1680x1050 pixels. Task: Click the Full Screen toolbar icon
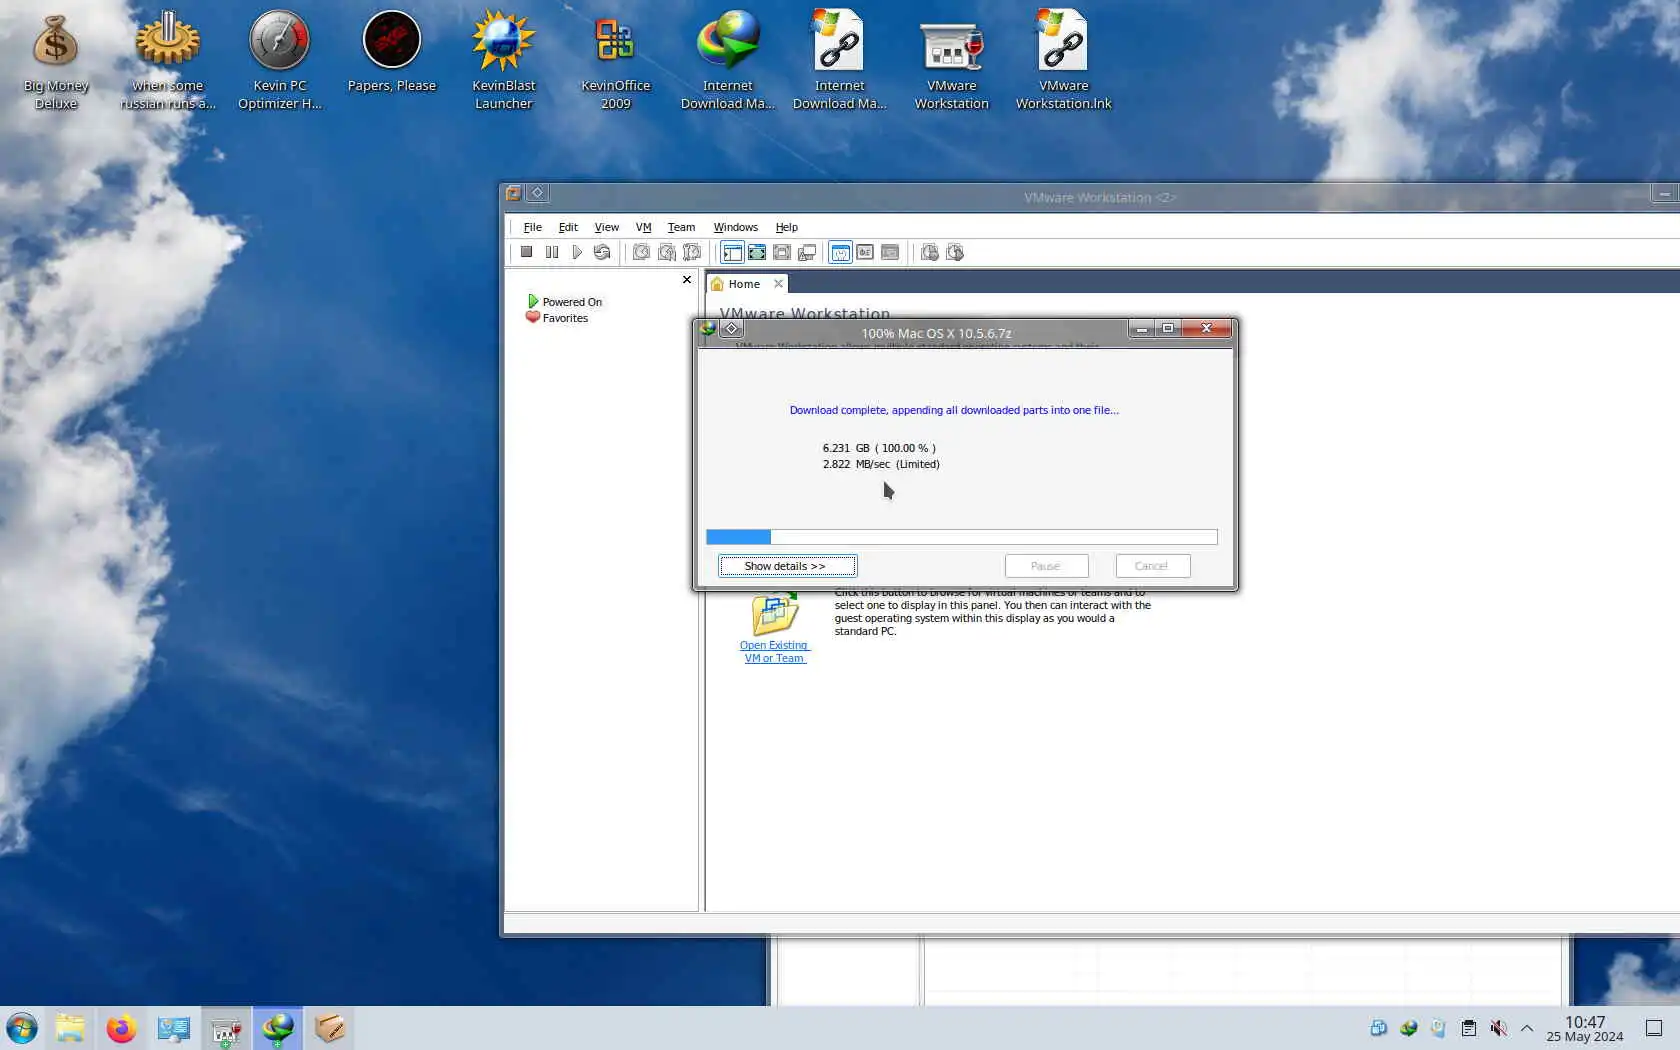(x=782, y=252)
